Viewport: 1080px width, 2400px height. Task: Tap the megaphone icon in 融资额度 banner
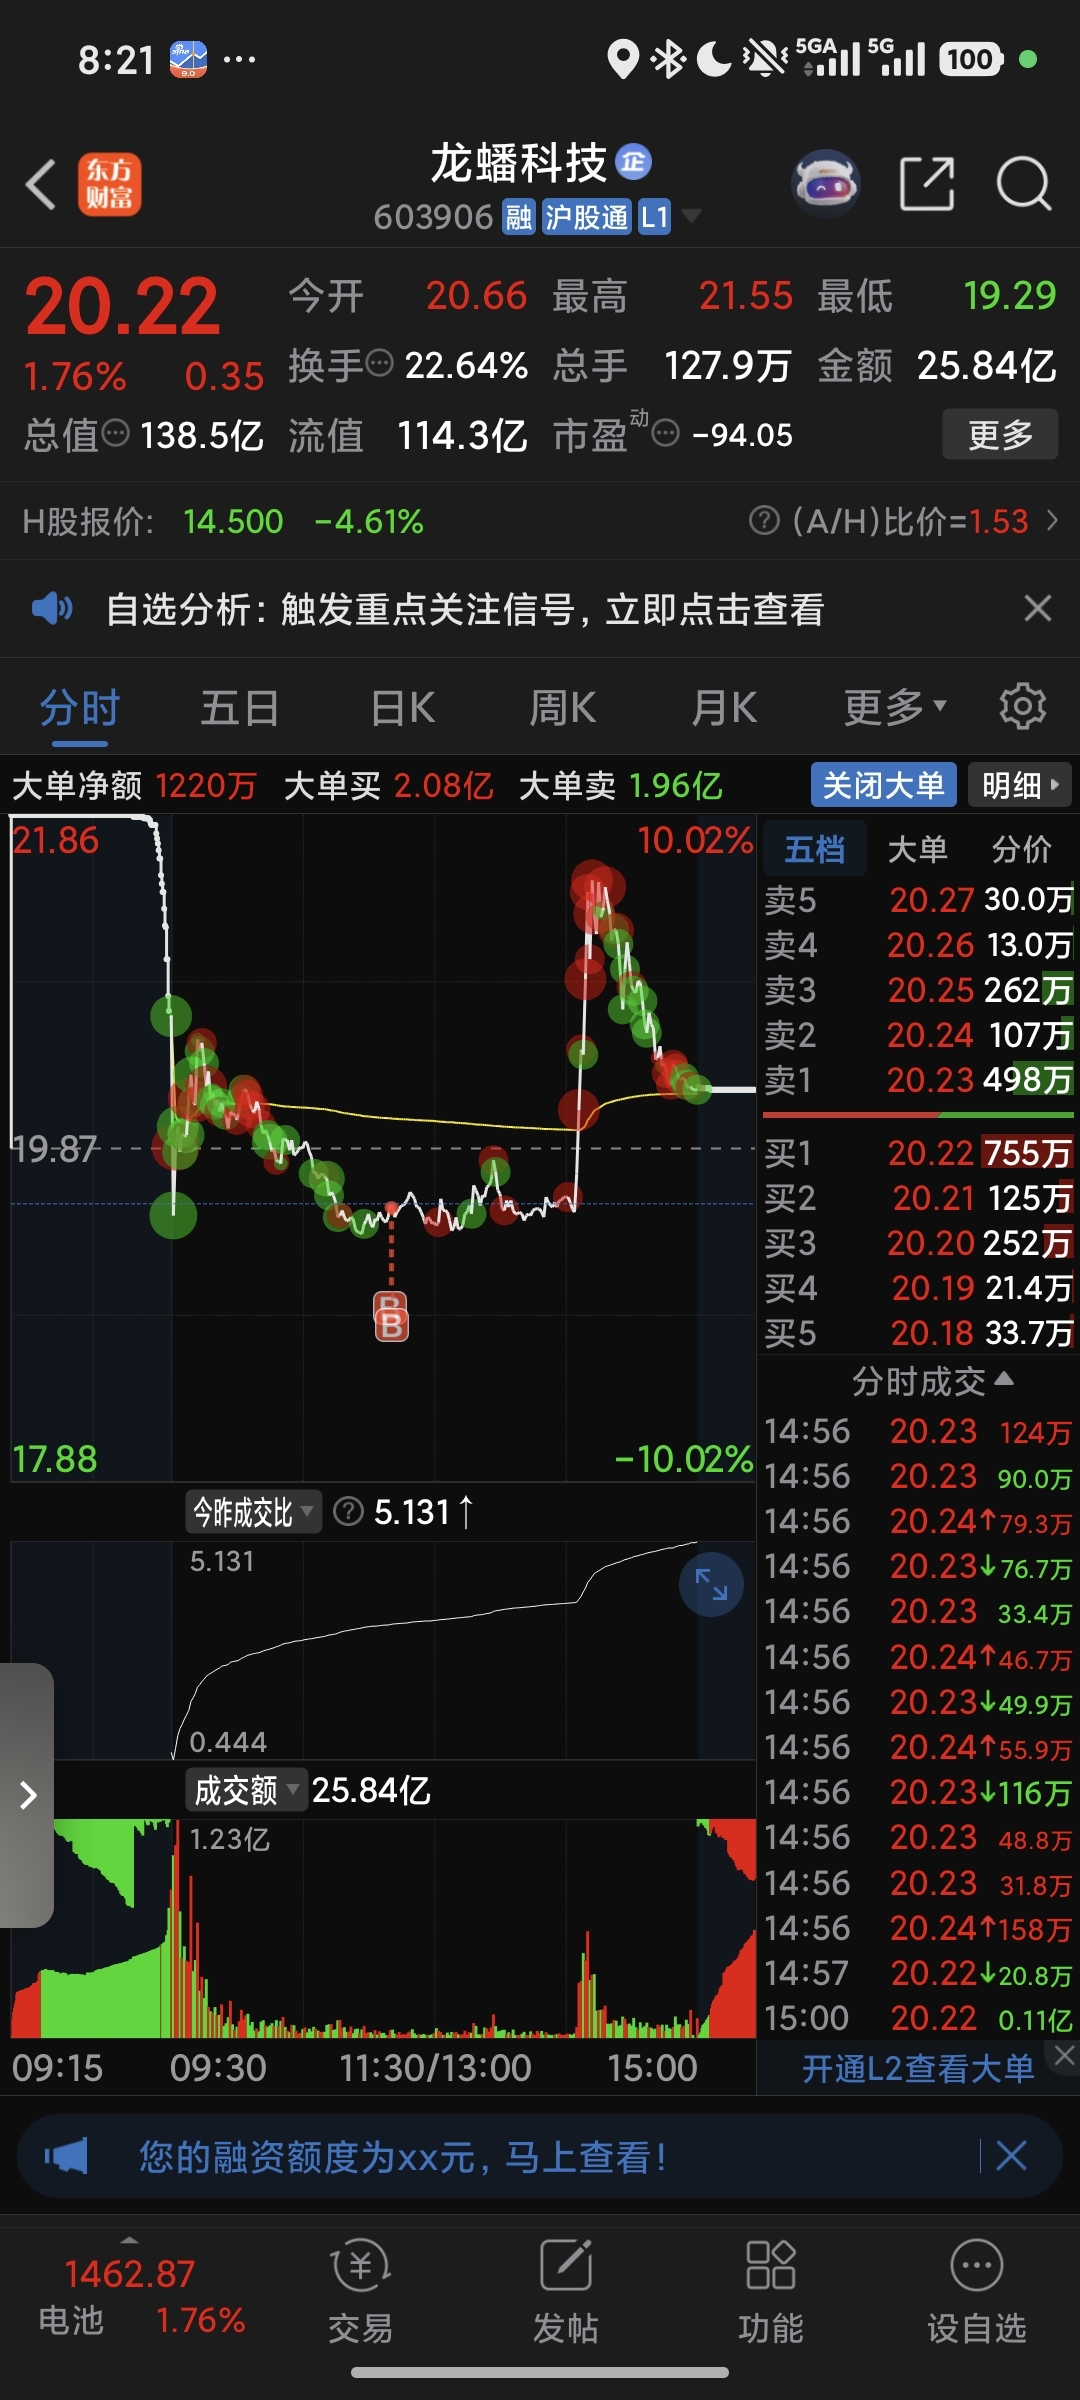pos(66,2156)
